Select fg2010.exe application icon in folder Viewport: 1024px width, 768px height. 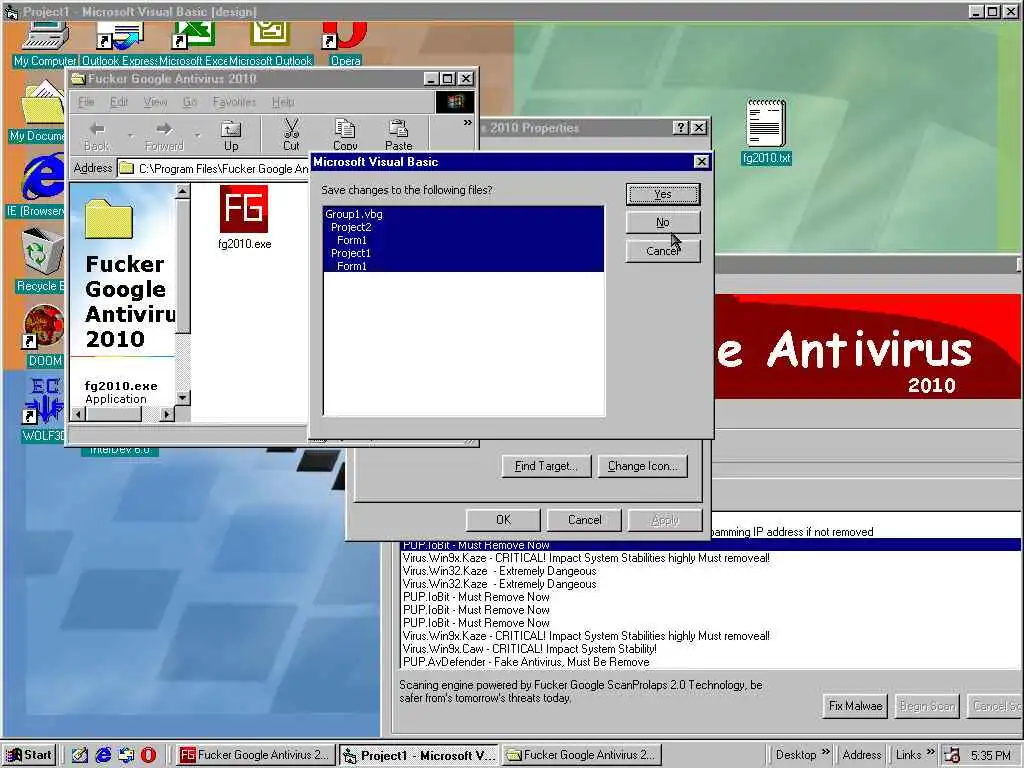(244, 217)
